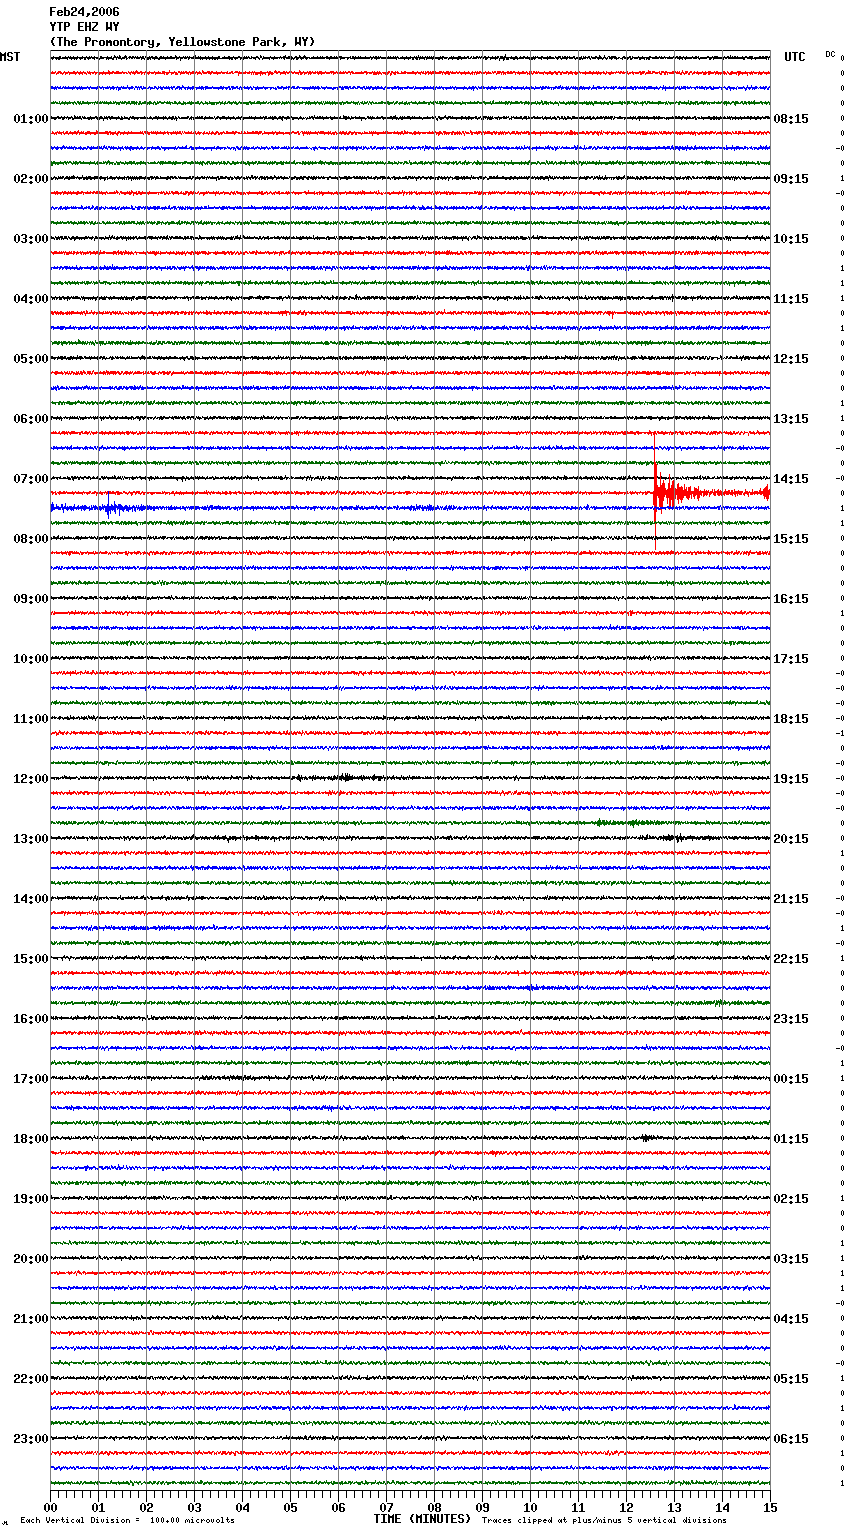Click the black burst on the 18:00 trace
The width and height of the screenshot is (850, 1534).
(x=647, y=1138)
